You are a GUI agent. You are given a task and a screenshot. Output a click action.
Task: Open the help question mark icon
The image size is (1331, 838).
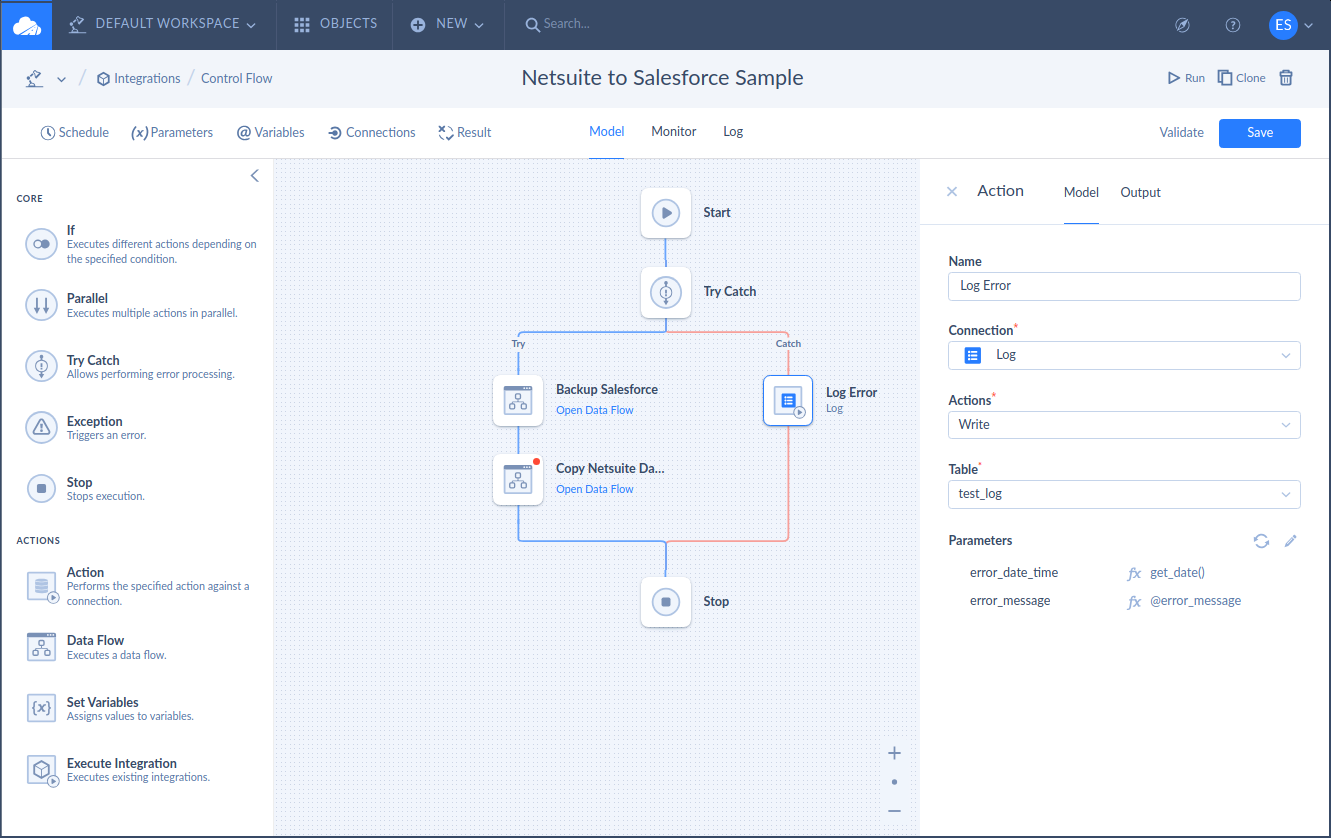[x=1233, y=25]
